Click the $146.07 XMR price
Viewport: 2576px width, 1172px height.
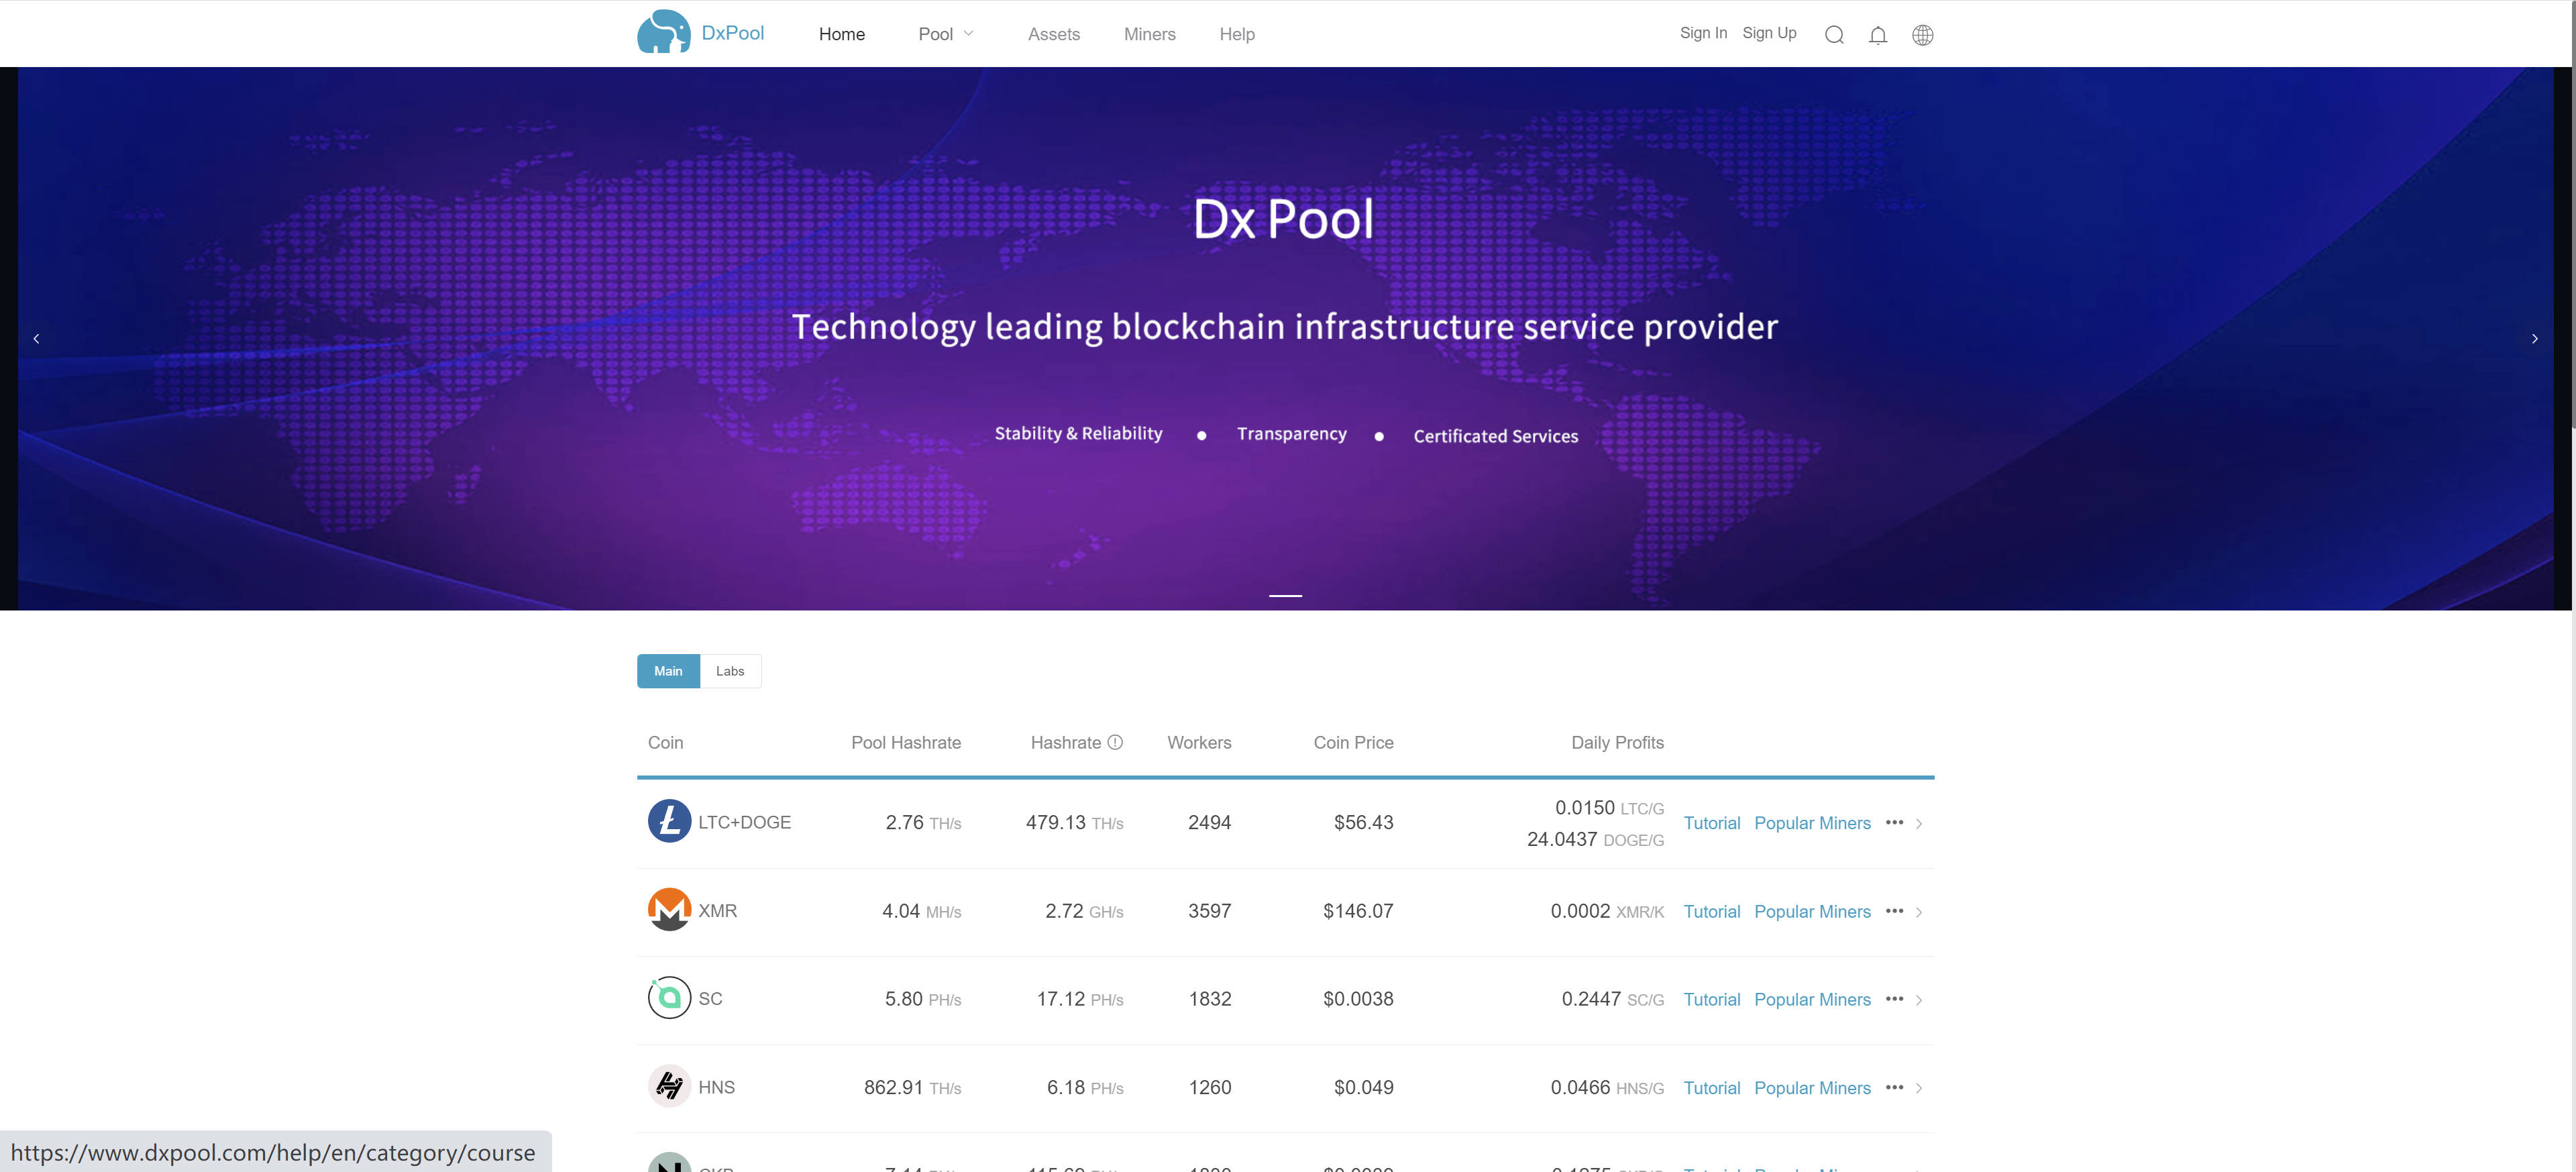pos(1357,910)
